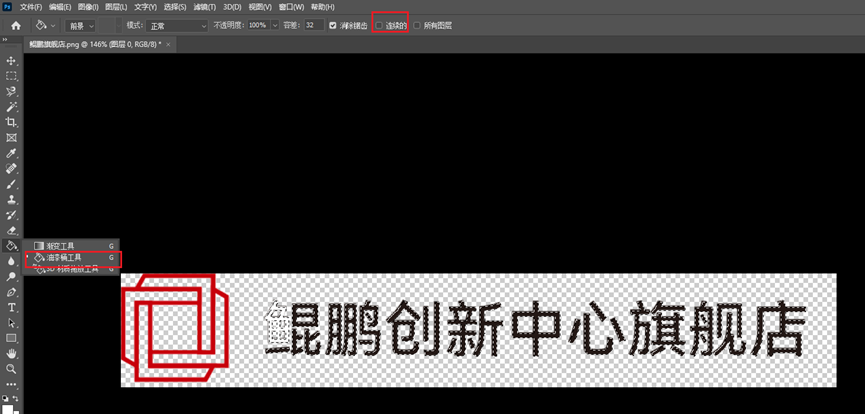
Task: Open the 编辑(E) menu
Action: coord(60,7)
